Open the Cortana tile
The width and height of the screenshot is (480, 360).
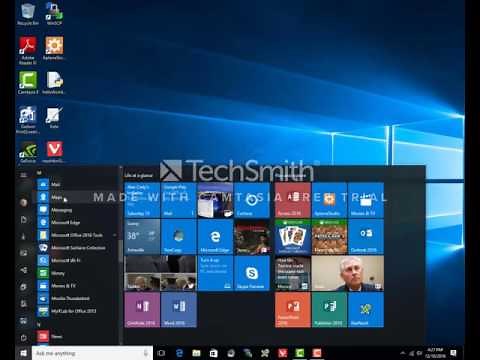(x=252, y=200)
